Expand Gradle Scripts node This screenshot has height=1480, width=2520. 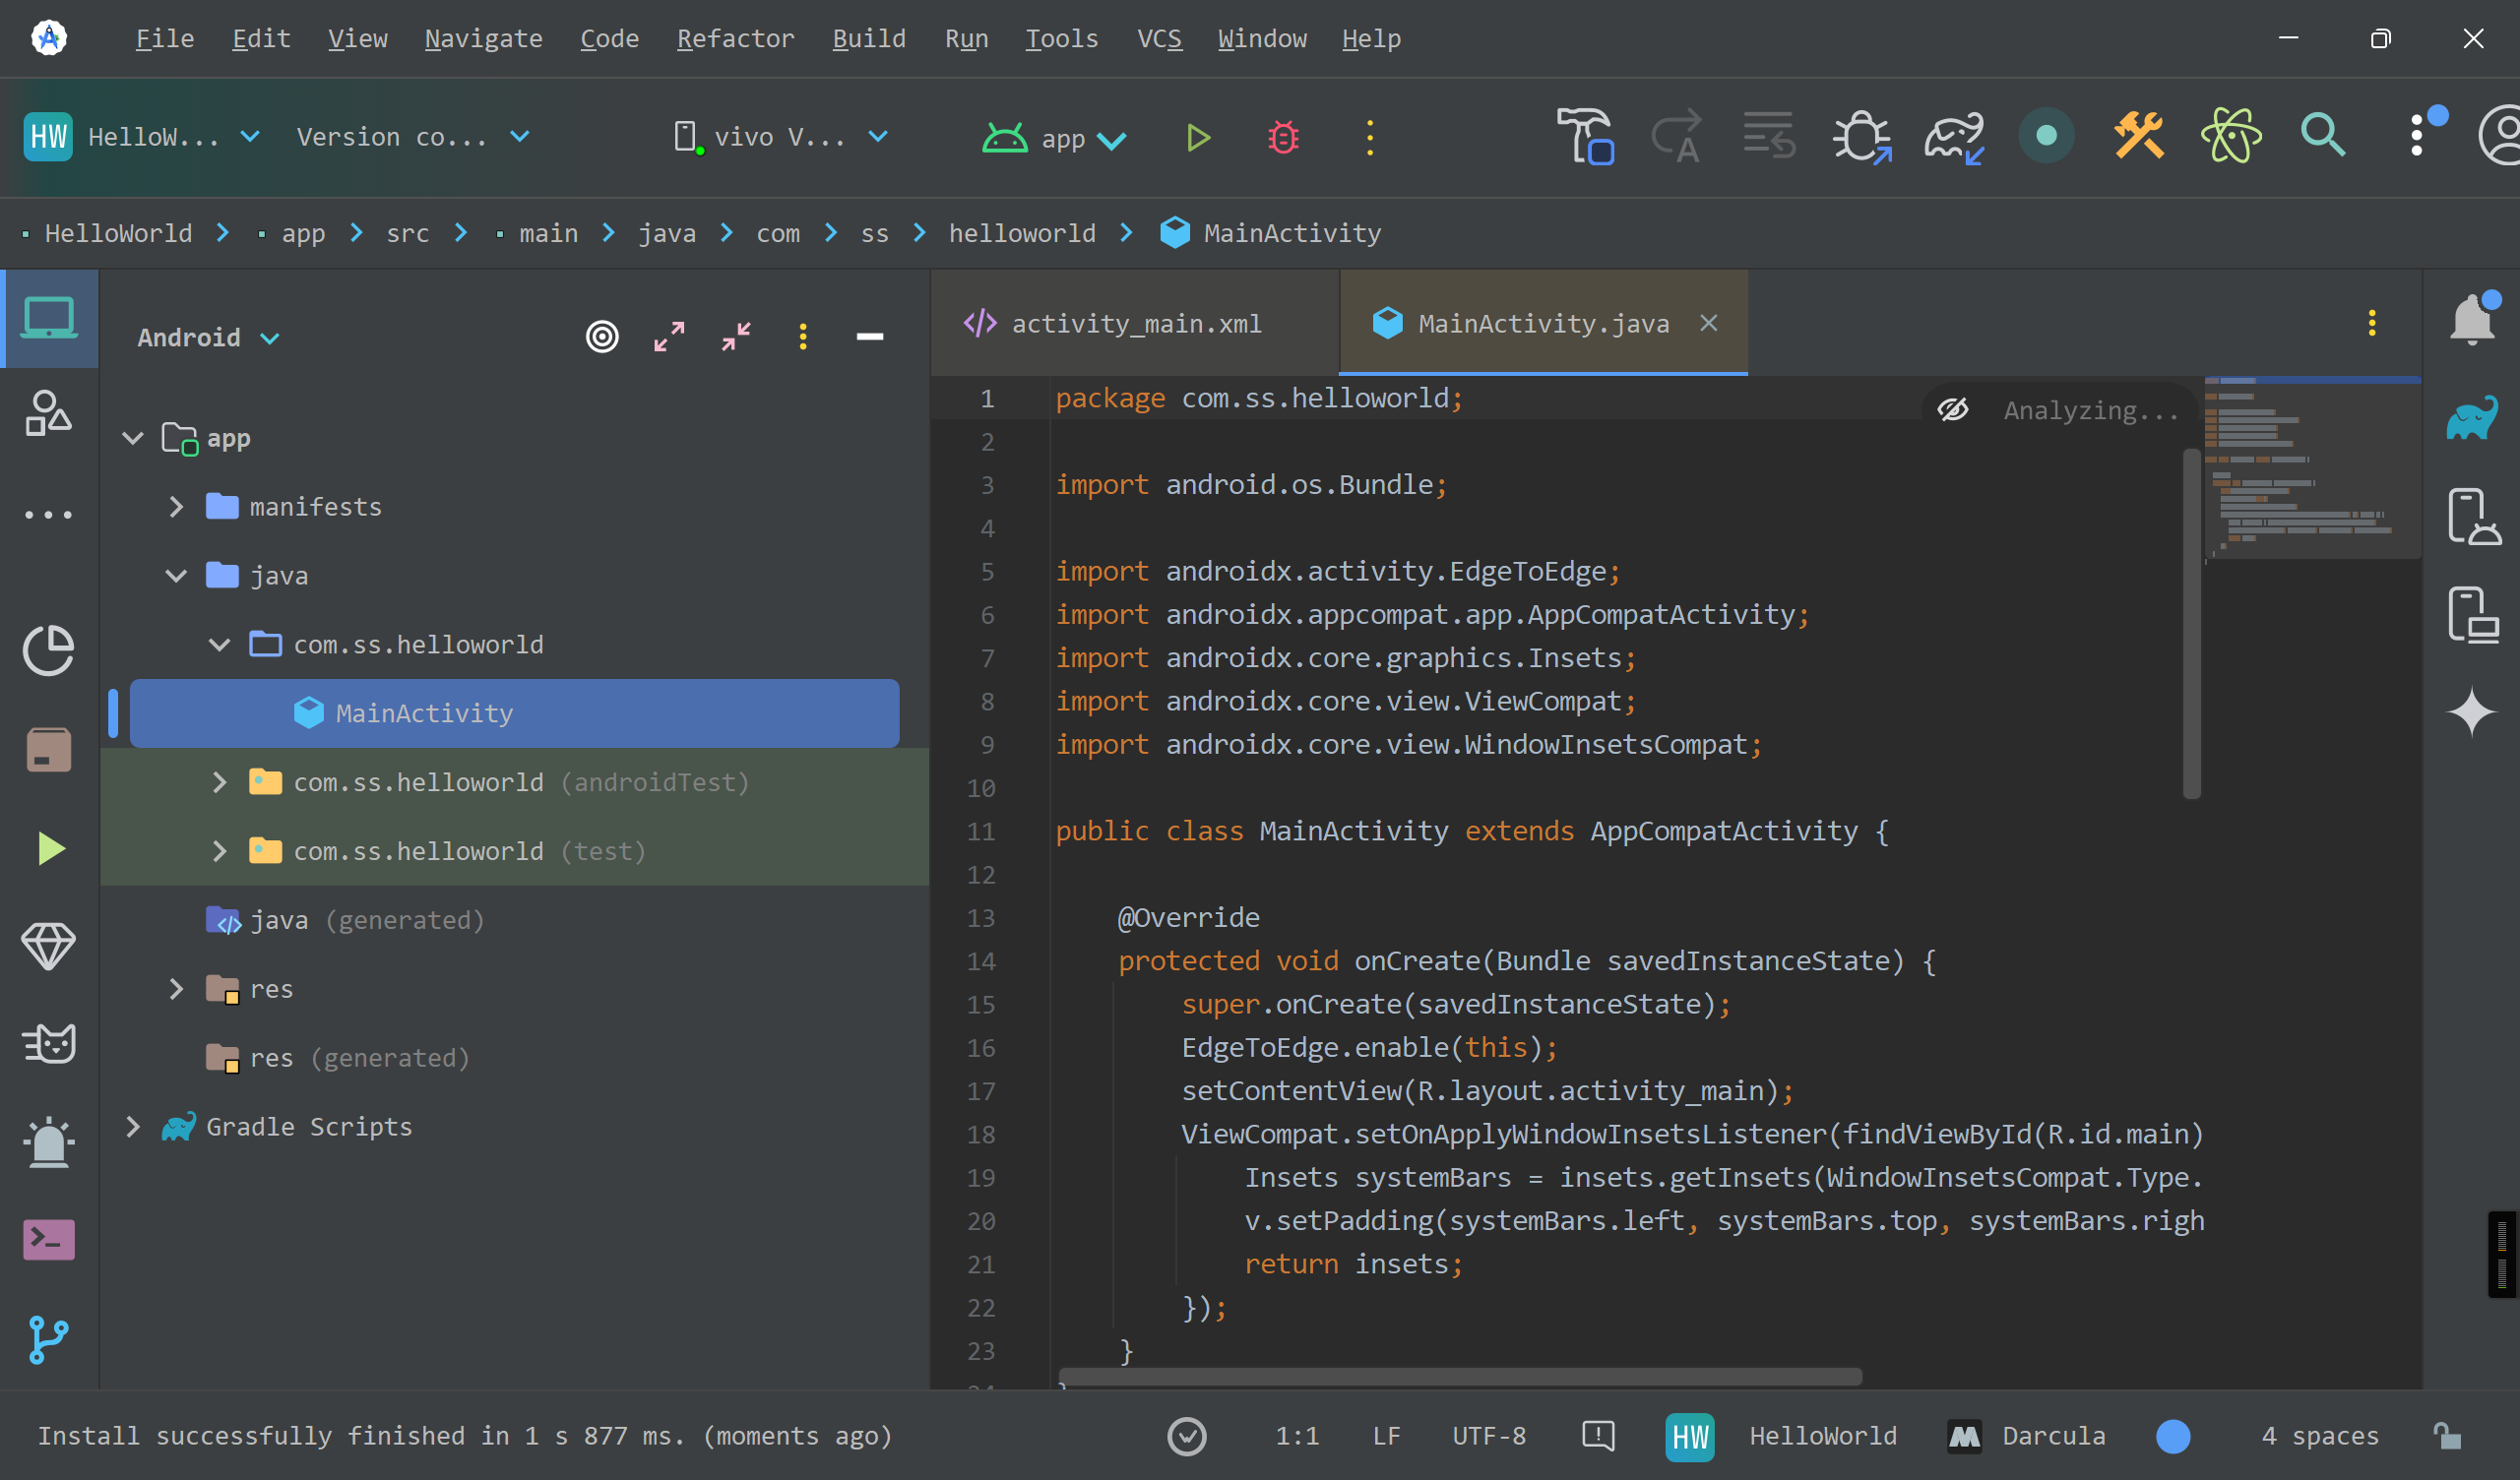pyautogui.click(x=133, y=1127)
